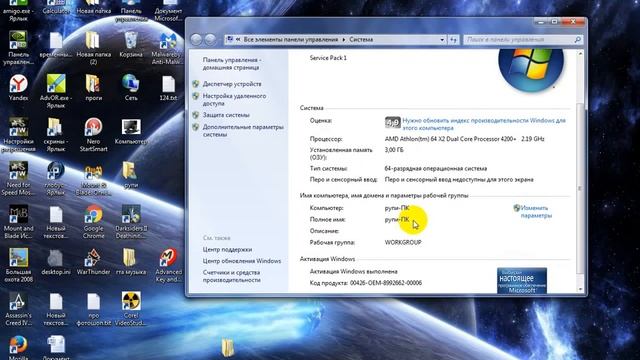
Task: Launch the Darksiders II desktop icon
Action: (x=131, y=221)
